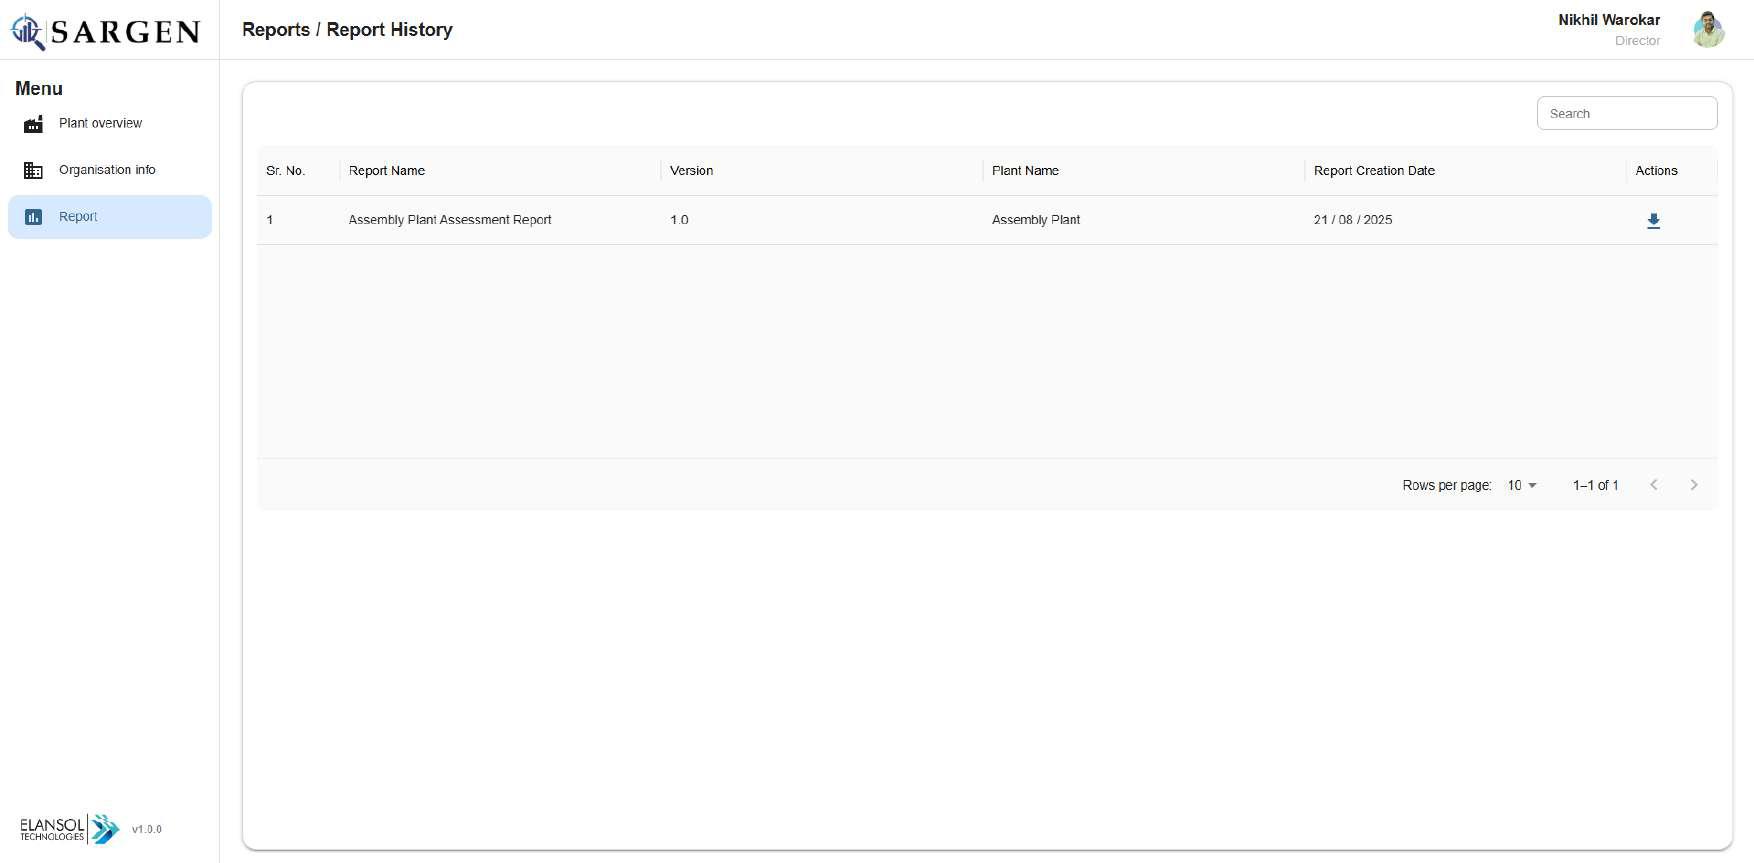Viewport: 1754px width, 863px height.
Task: Click in the Search field
Action: (1626, 114)
